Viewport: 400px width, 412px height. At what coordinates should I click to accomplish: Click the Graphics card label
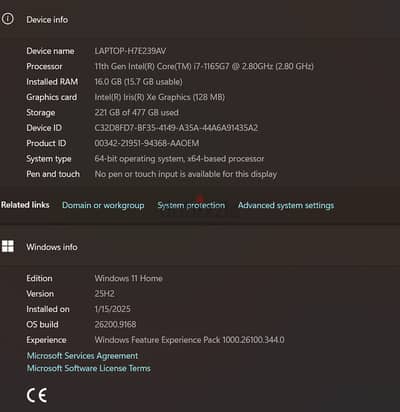pyautogui.click(x=52, y=97)
